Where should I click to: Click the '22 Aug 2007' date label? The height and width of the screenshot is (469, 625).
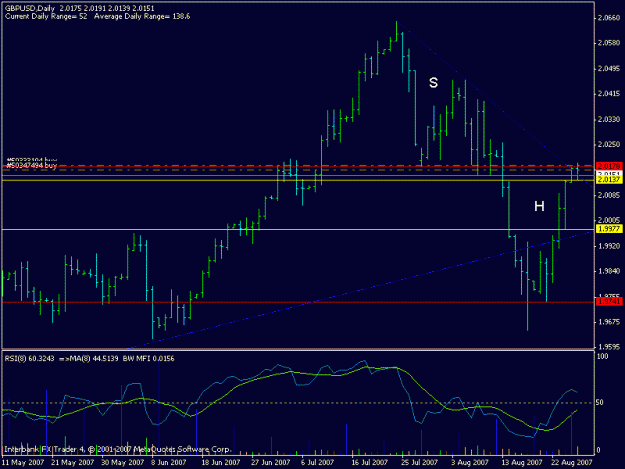point(572,462)
